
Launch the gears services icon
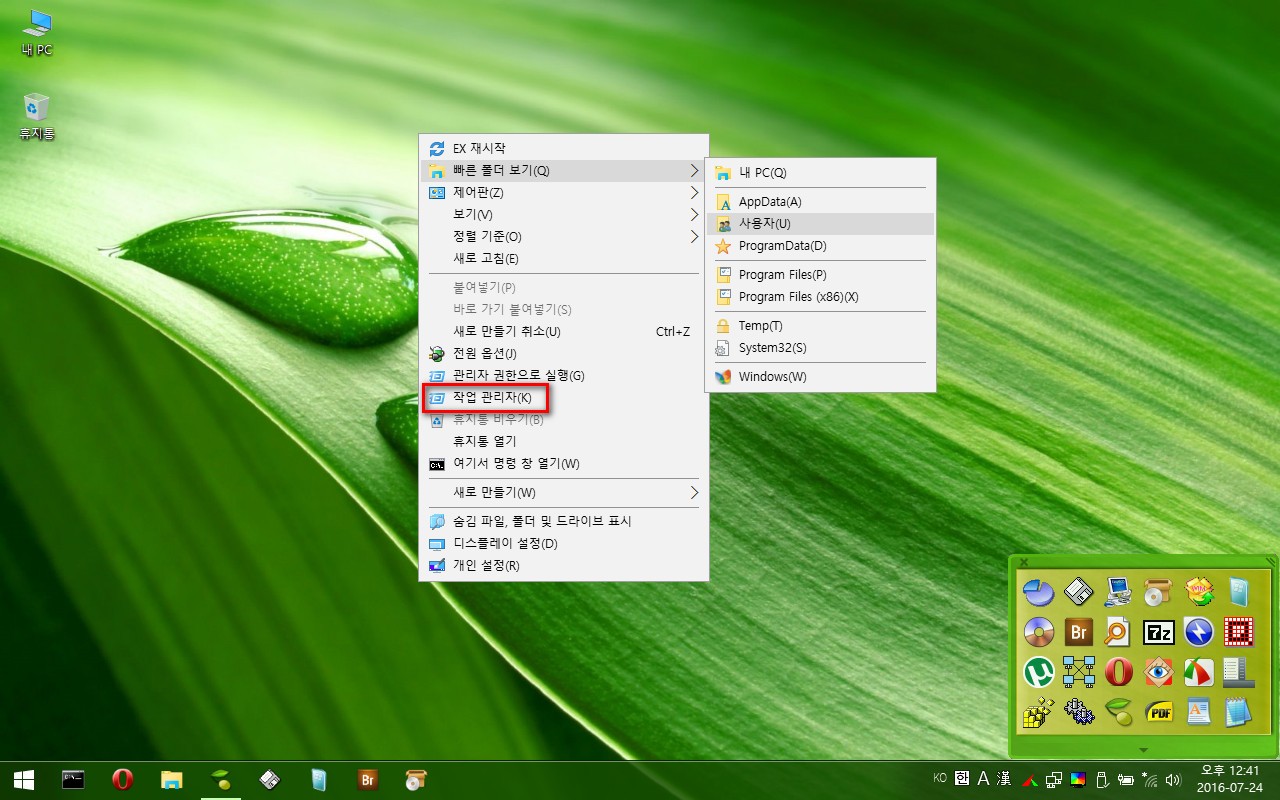tap(1079, 712)
